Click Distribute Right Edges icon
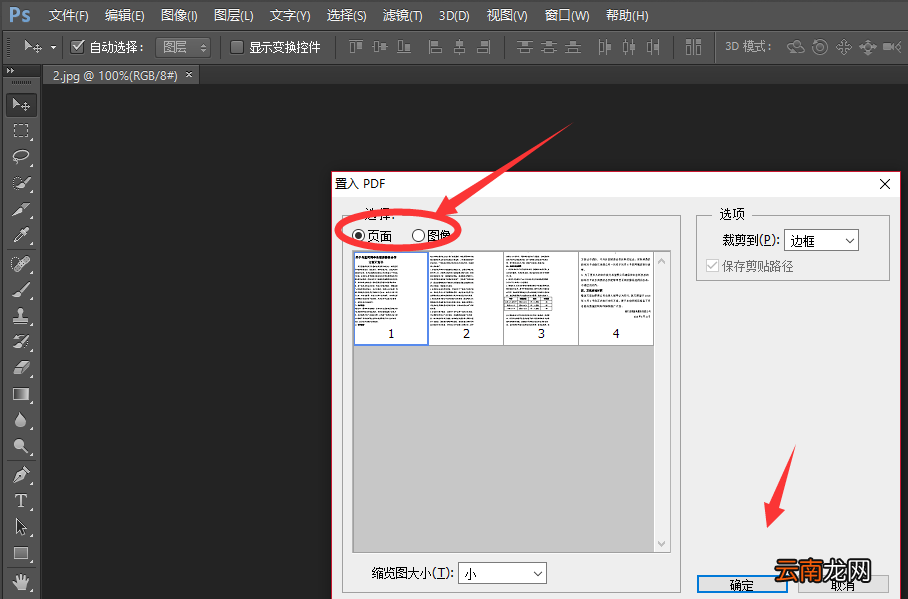The image size is (908, 599). coord(653,47)
